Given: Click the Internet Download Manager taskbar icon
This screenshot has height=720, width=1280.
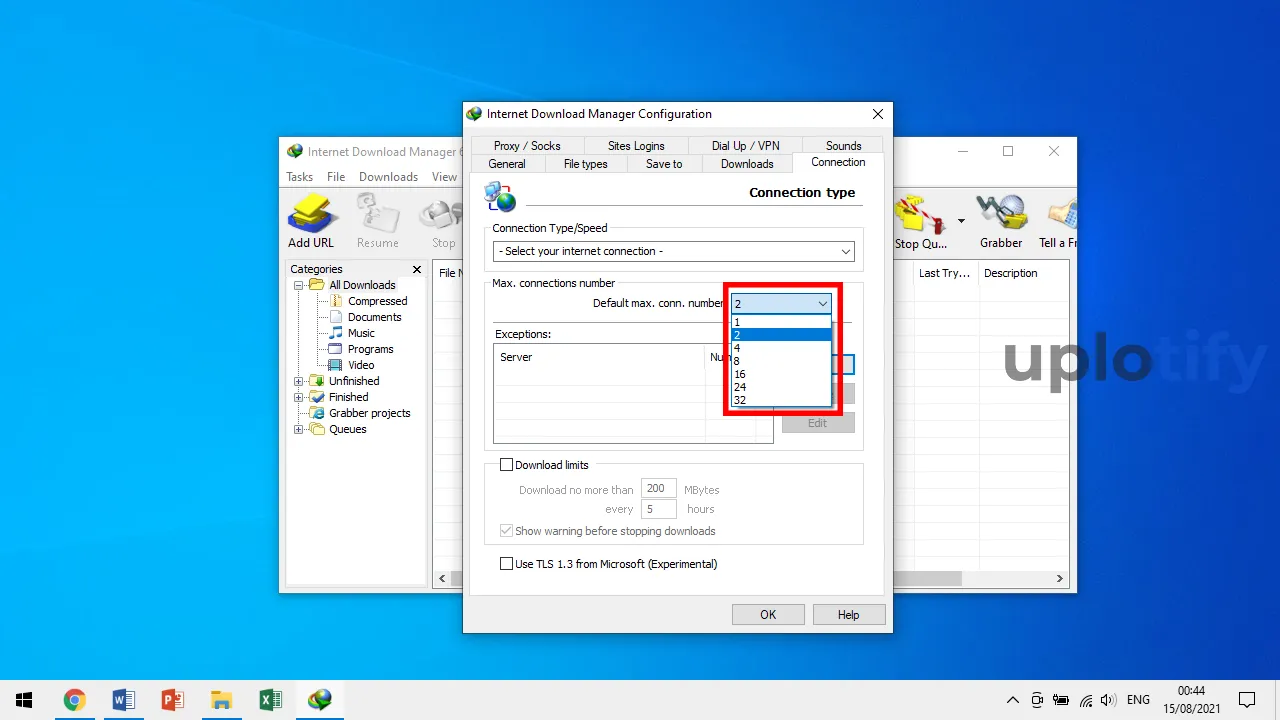Looking at the screenshot, I should (320, 700).
